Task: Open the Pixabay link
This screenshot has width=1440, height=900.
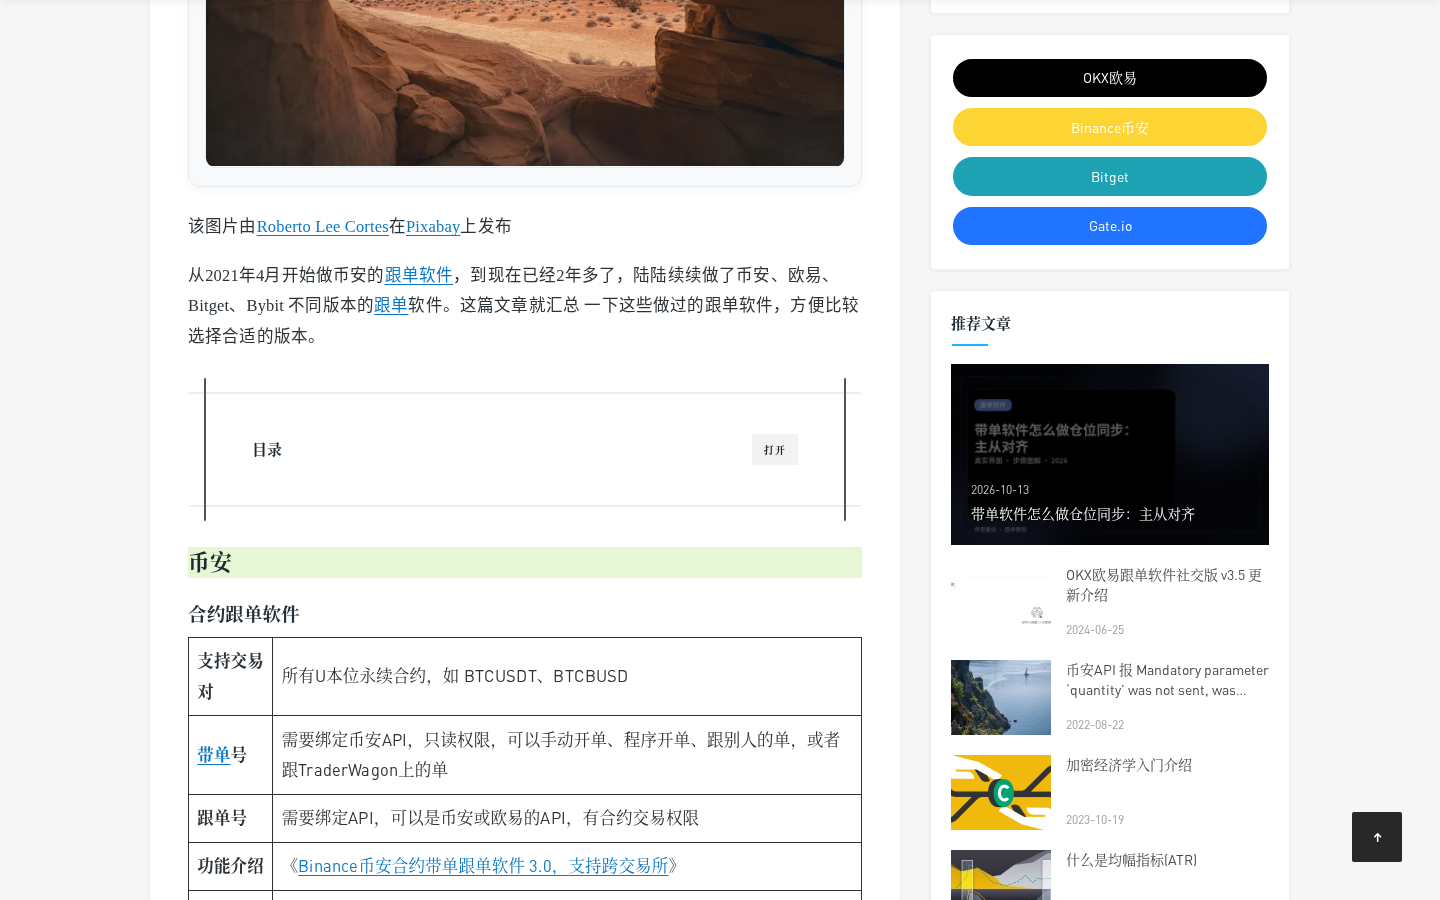Action: point(433,226)
